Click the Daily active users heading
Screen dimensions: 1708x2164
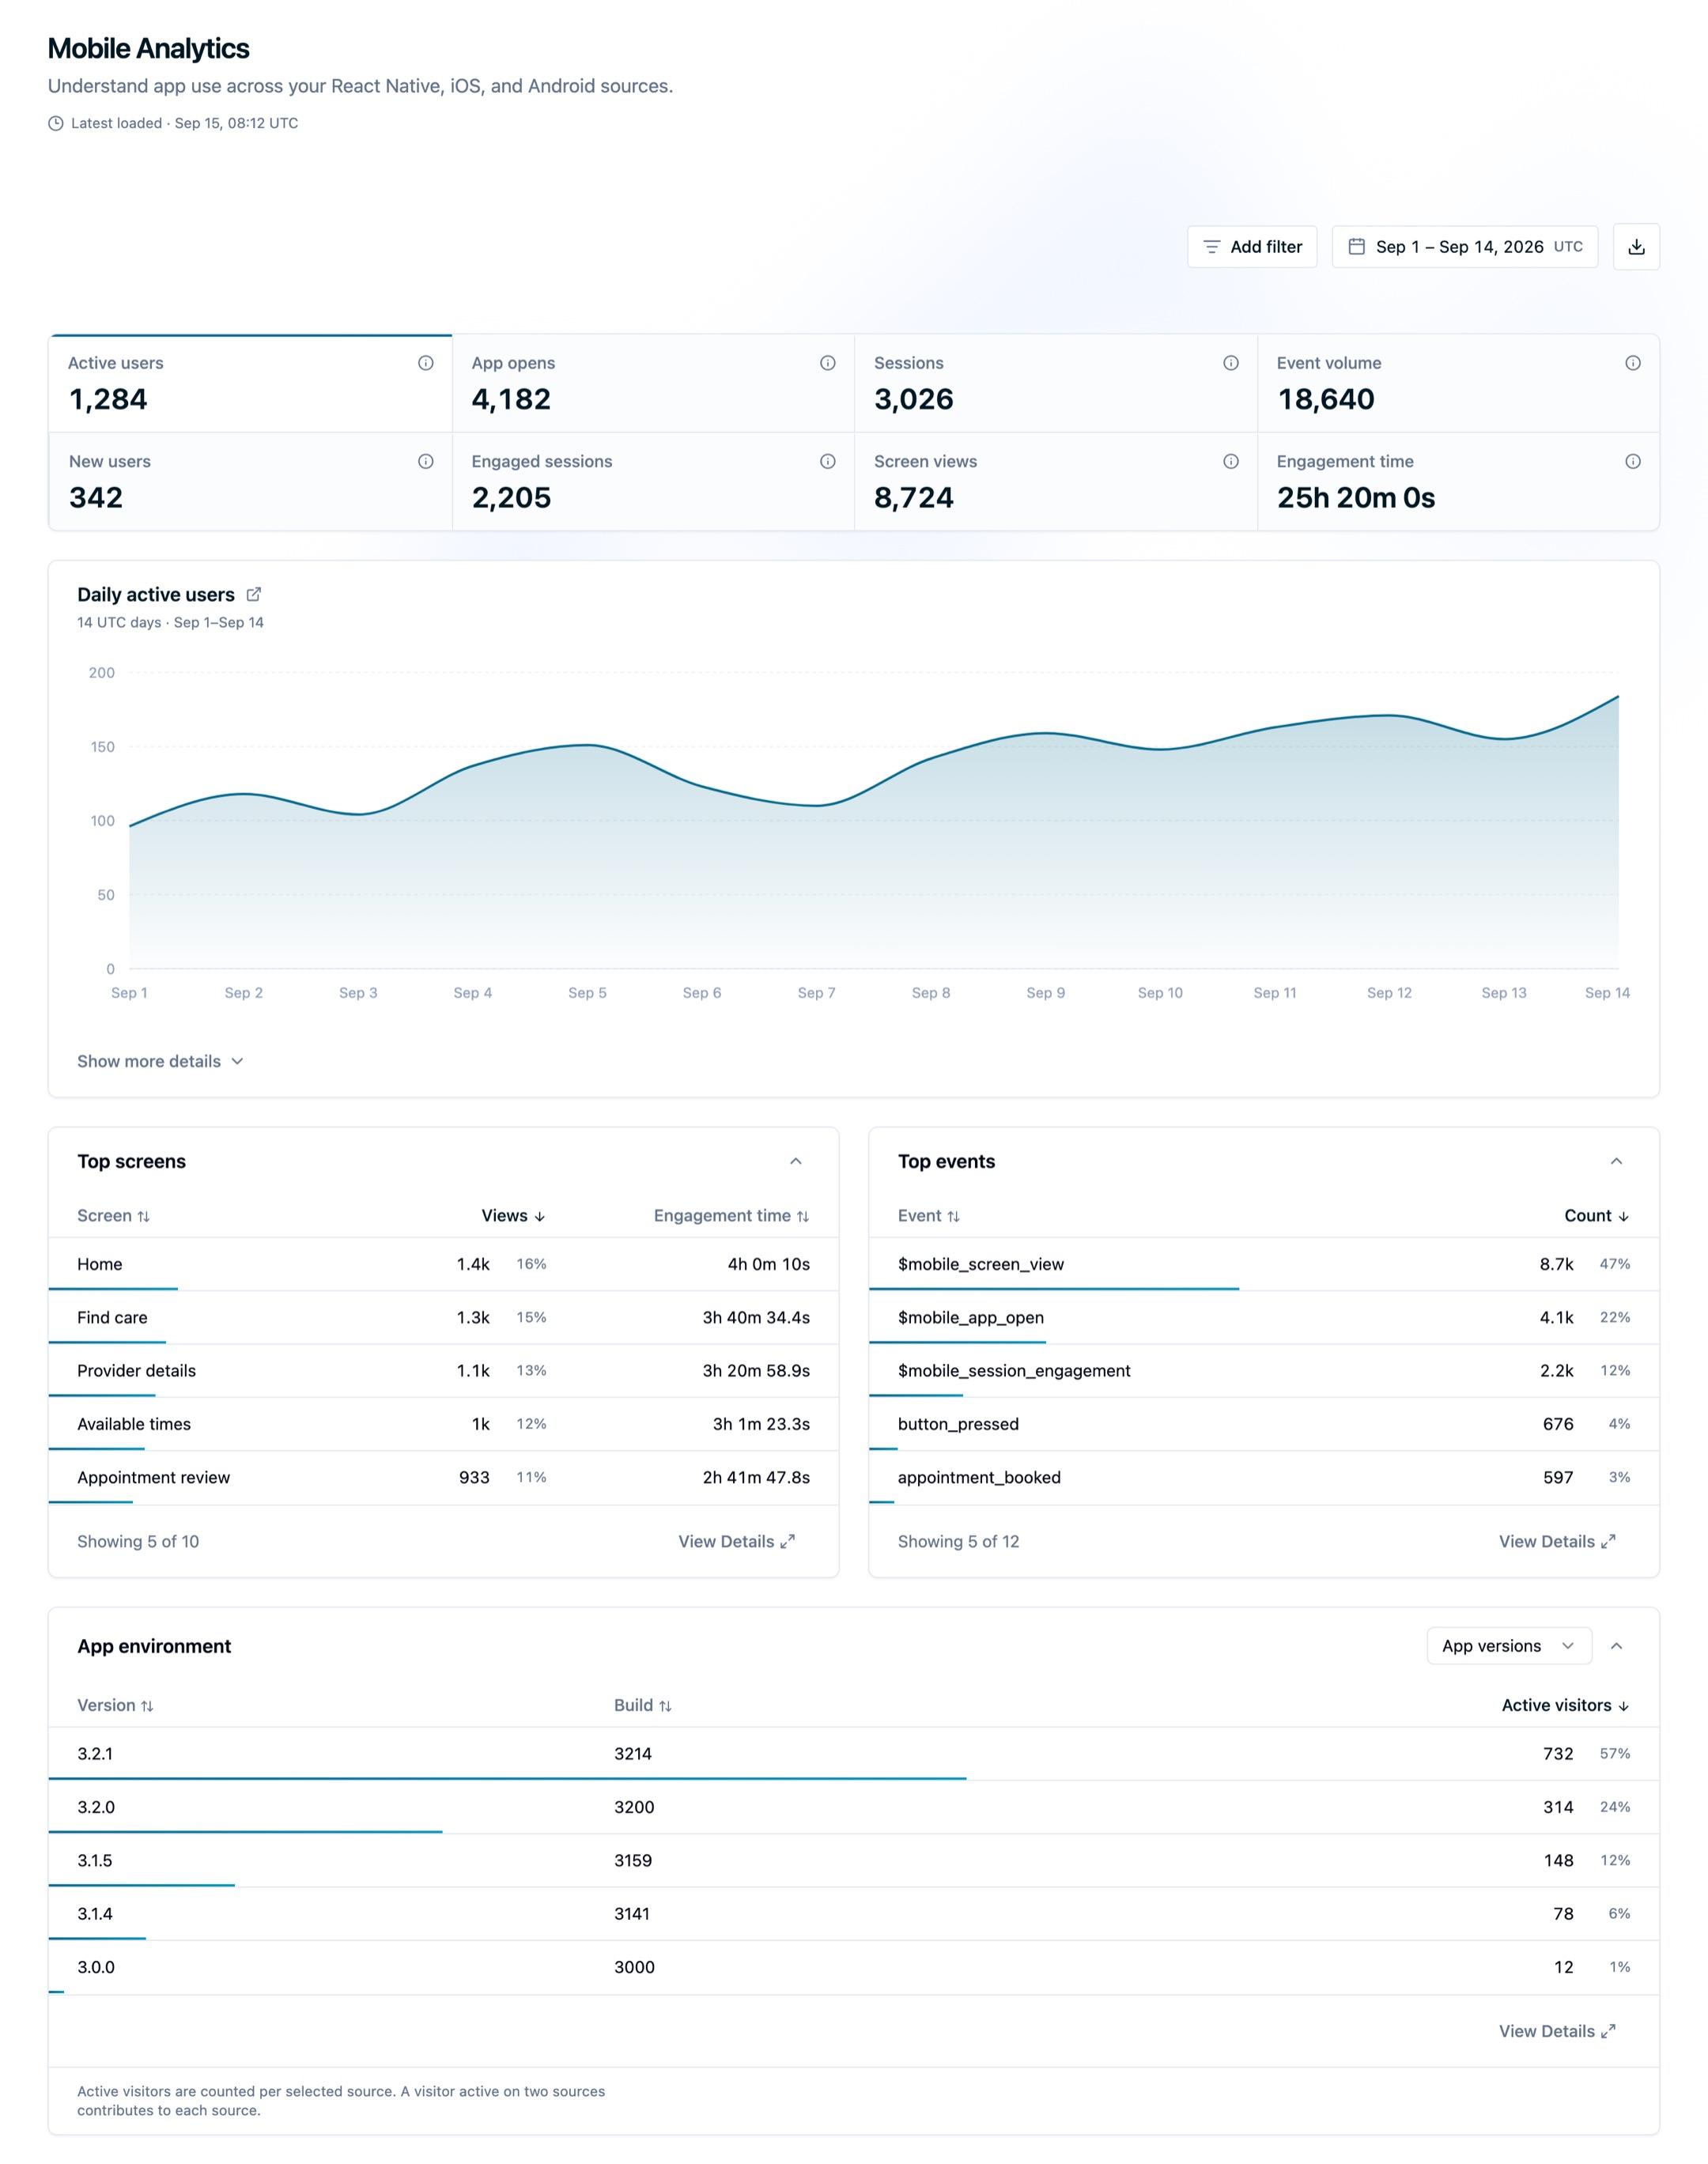(x=156, y=594)
